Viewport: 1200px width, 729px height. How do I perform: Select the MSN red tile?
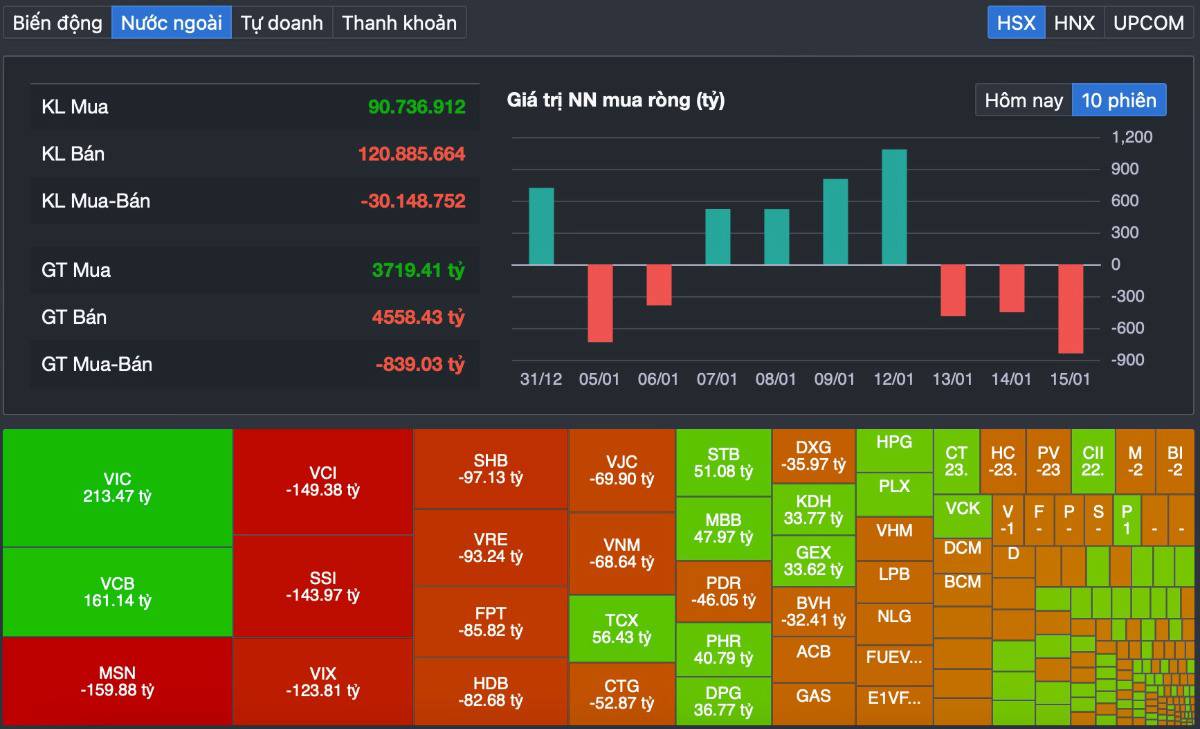point(117,681)
